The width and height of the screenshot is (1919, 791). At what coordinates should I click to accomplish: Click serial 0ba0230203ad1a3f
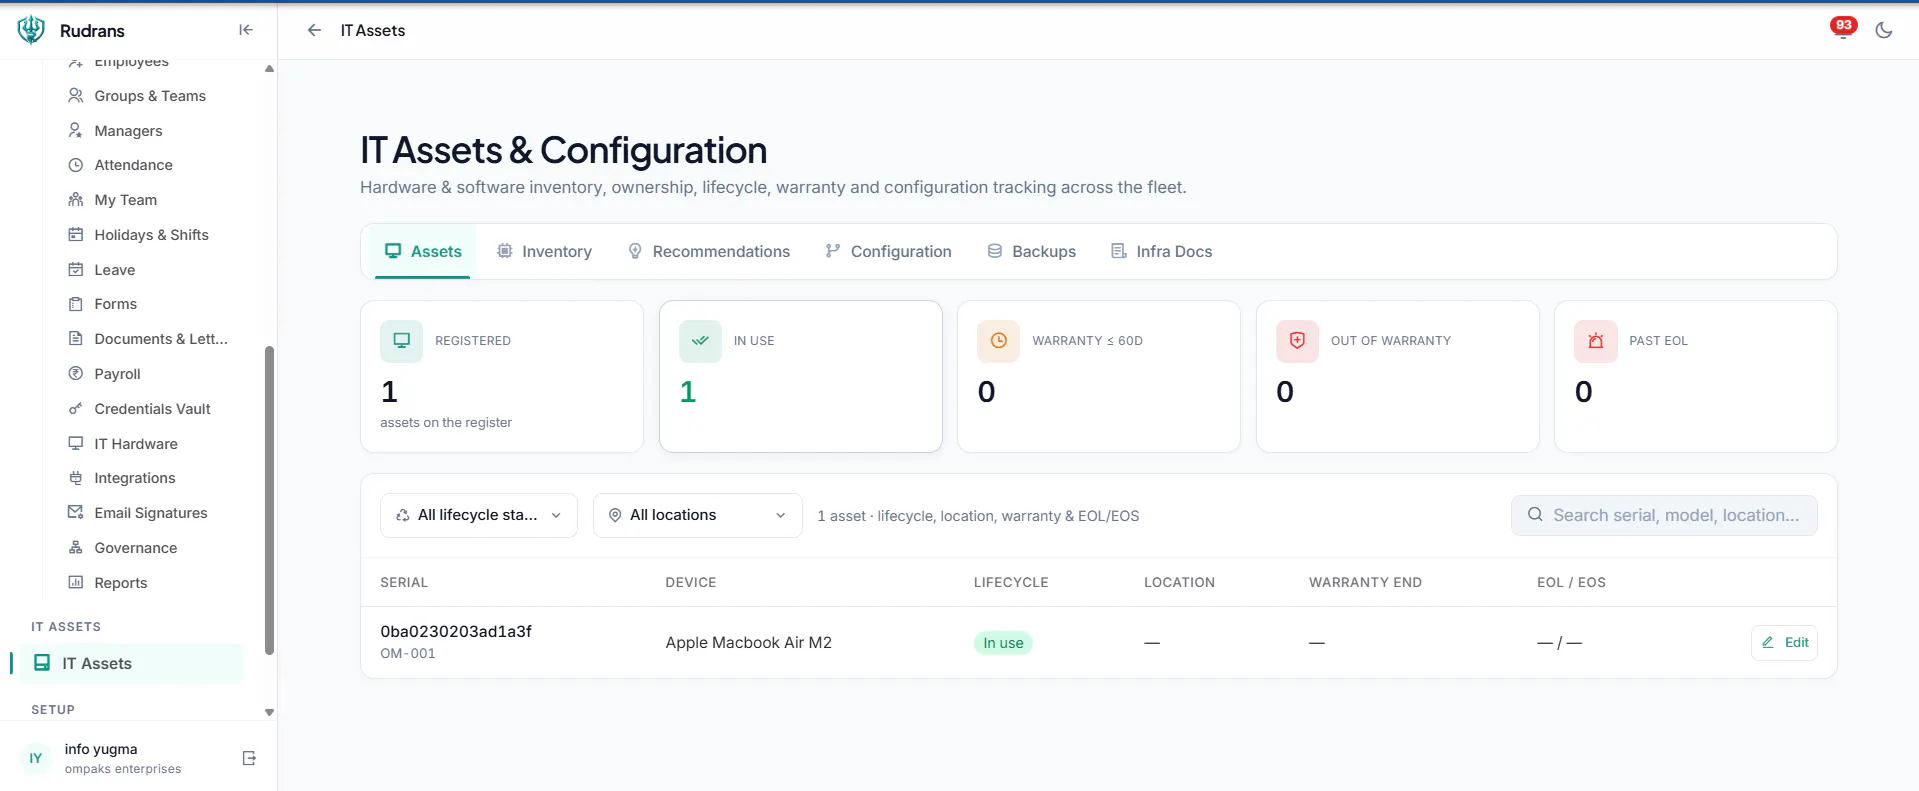[x=456, y=631]
